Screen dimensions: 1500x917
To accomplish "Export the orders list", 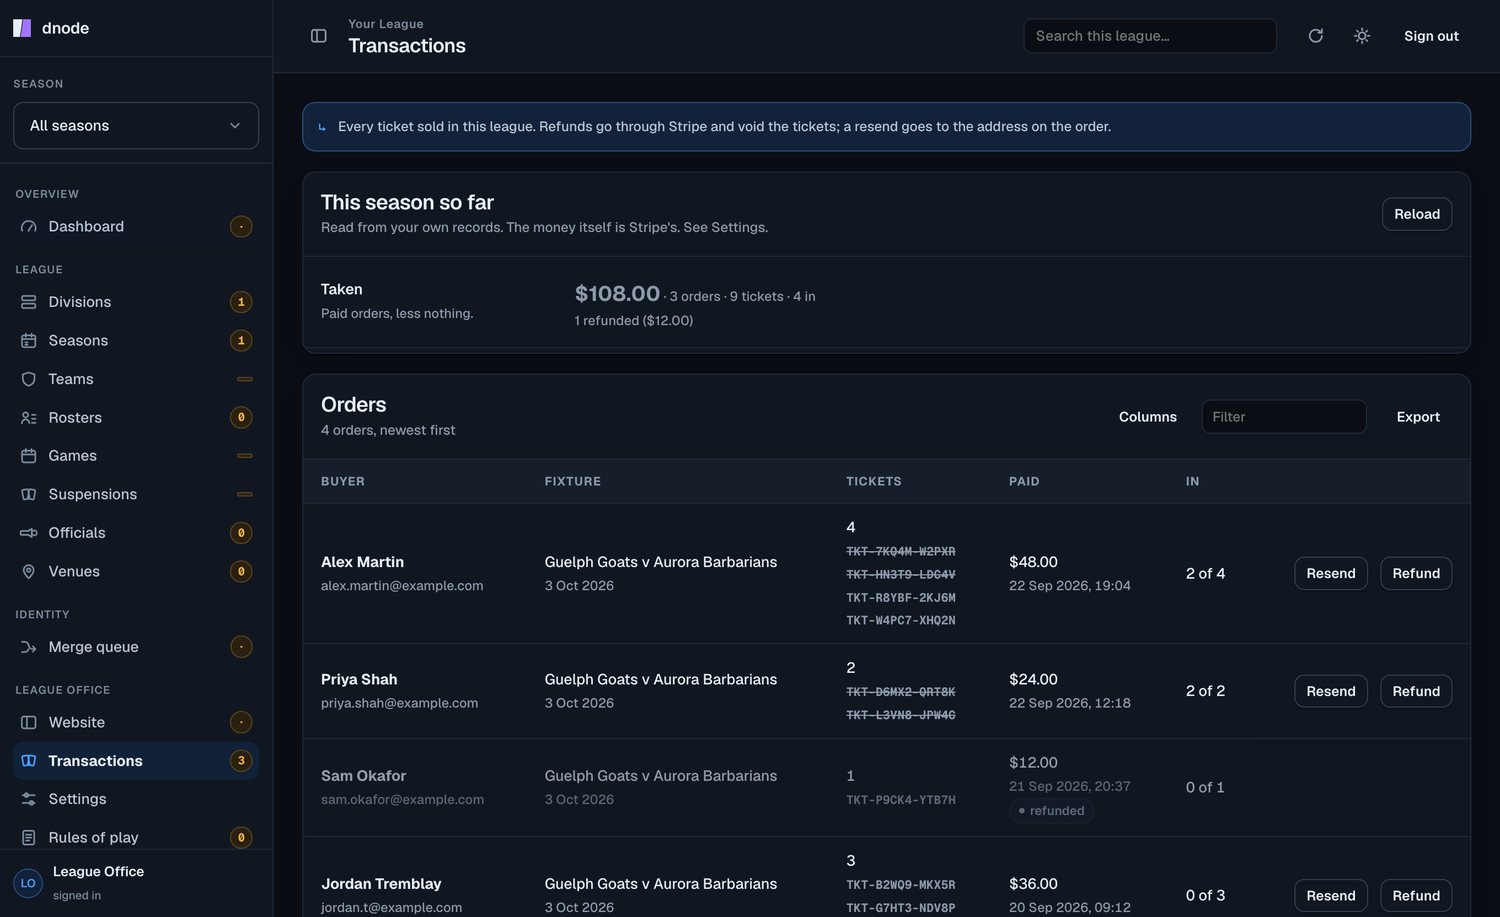I will pos(1418,417).
